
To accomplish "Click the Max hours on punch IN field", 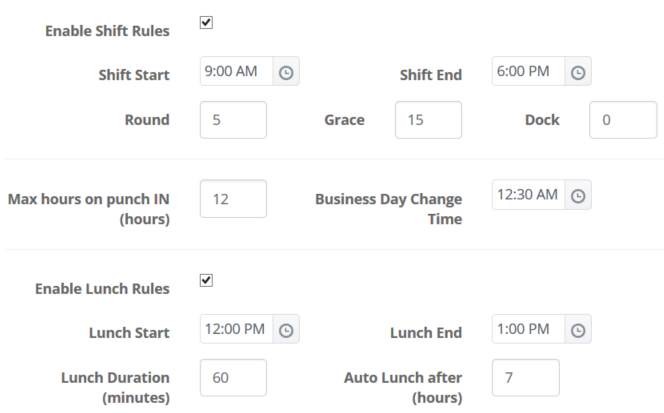I will pyautogui.click(x=233, y=198).
